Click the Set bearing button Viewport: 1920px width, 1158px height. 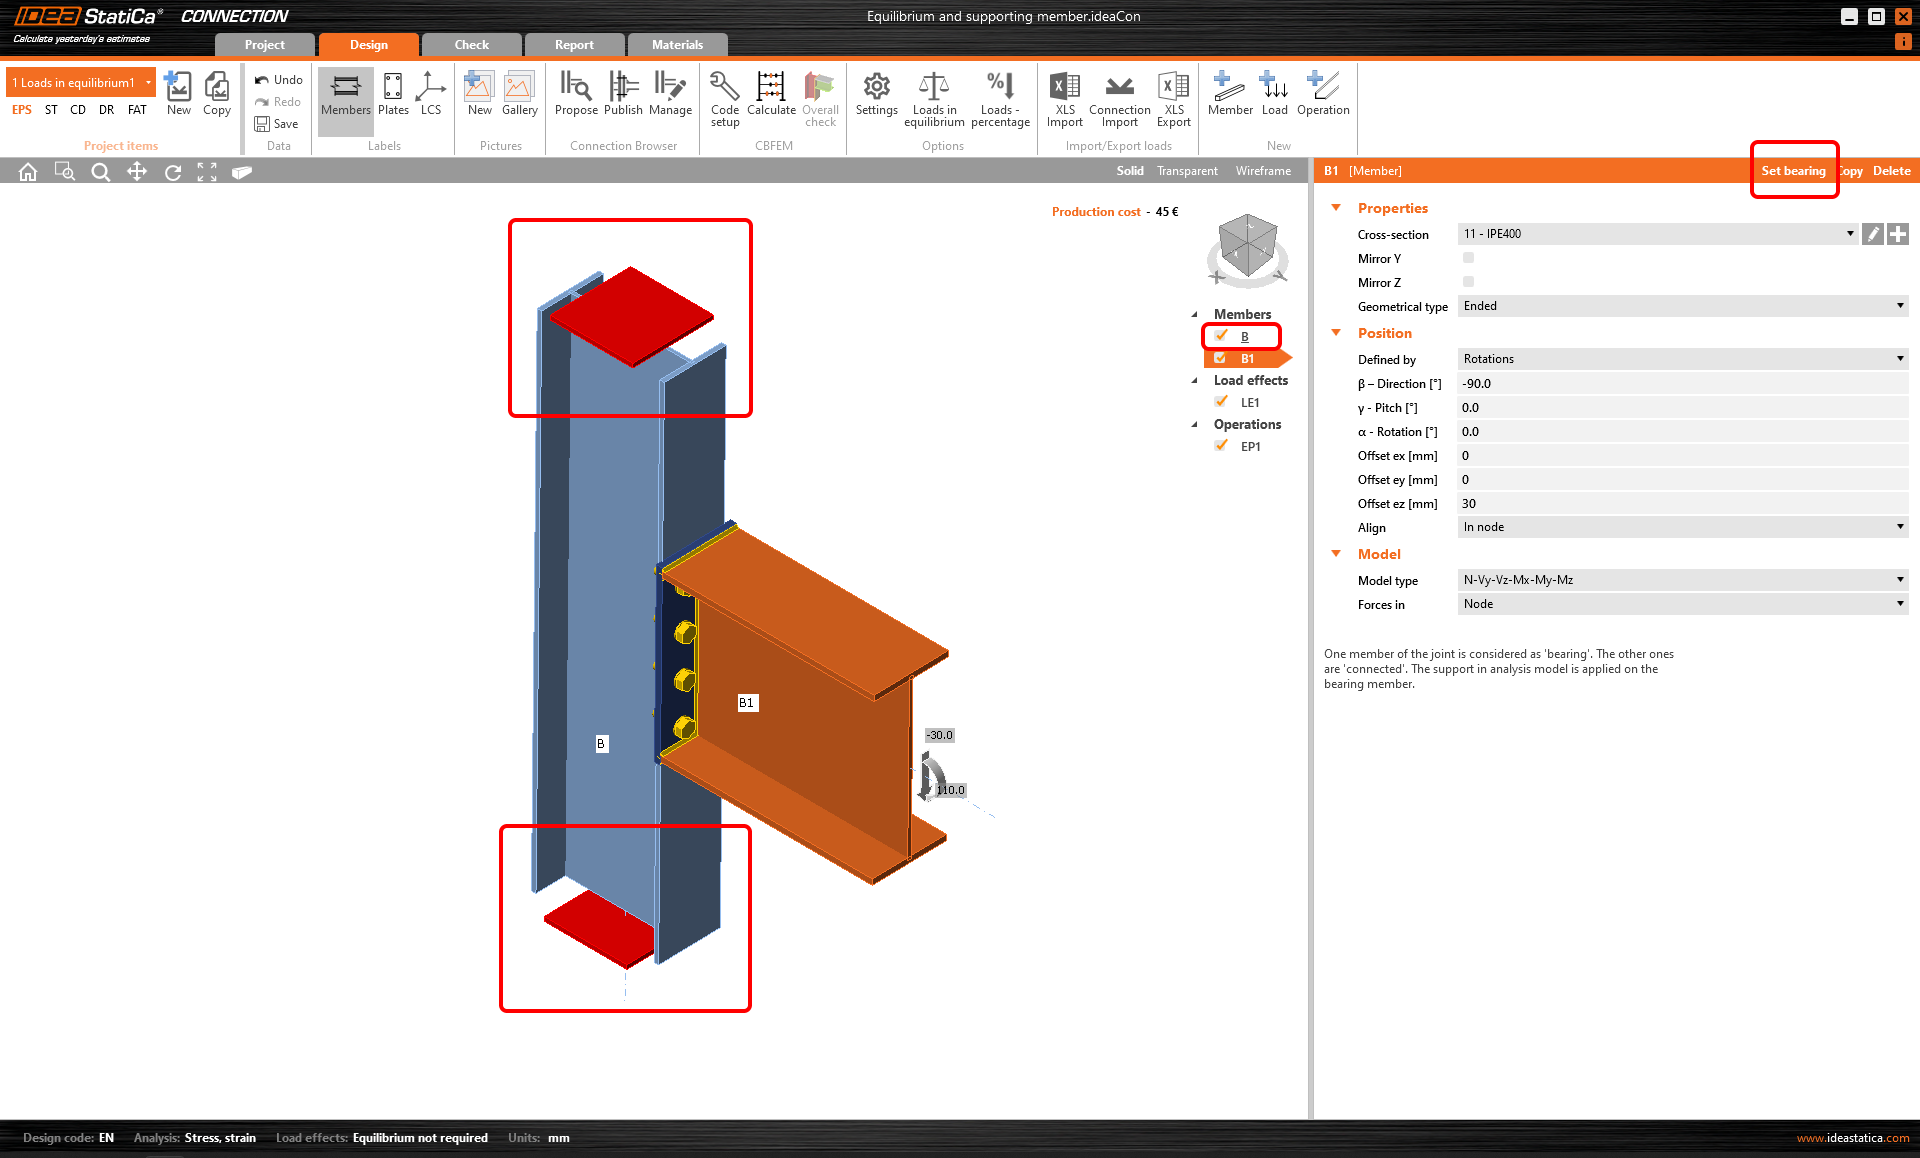(x=1793, y=171)
